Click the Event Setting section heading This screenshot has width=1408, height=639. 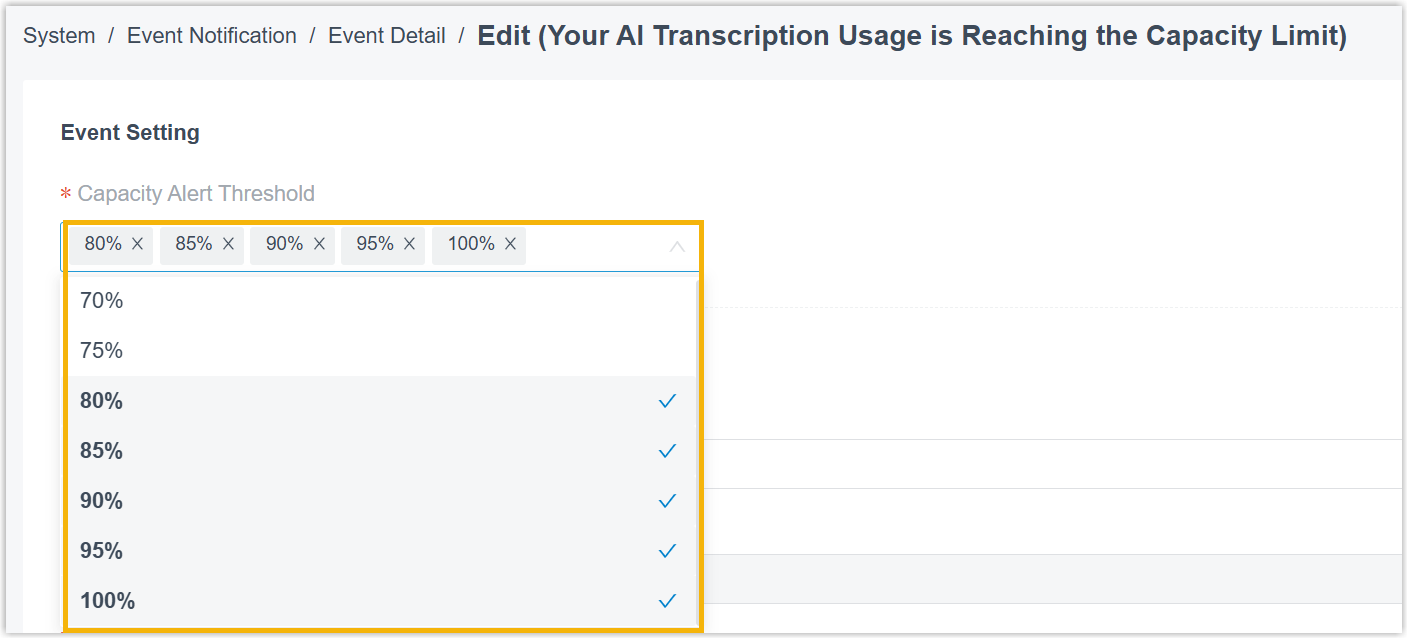pos(130,133)
